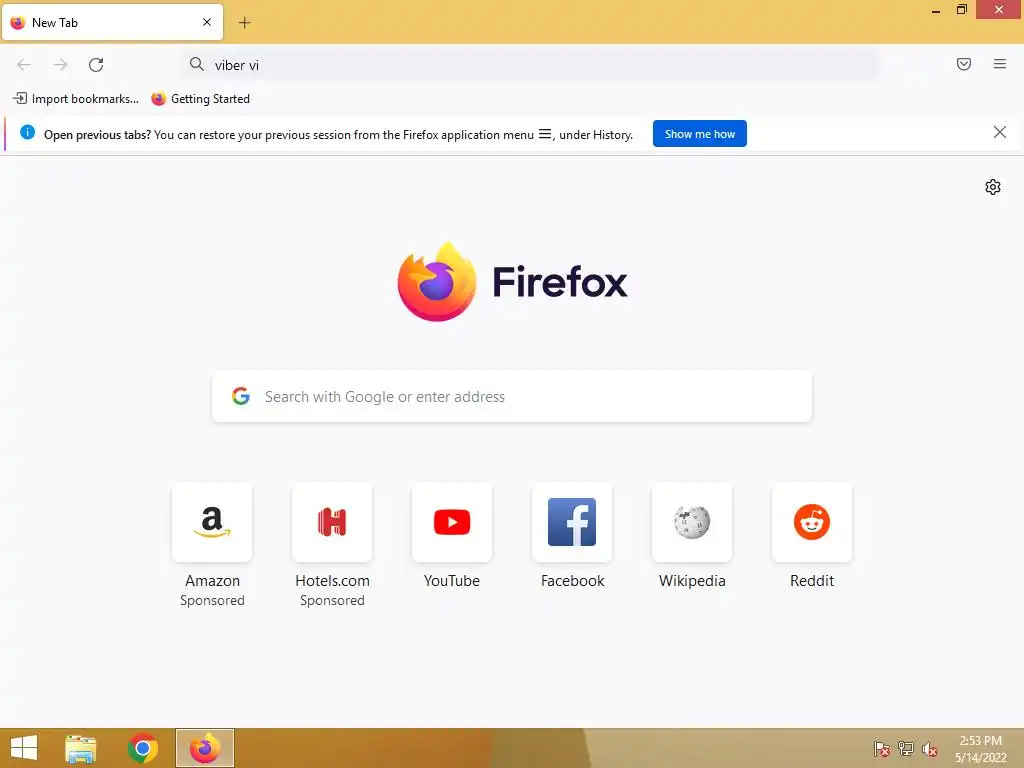Open the YouTube shortcut tile
The height and width of the screenshot is (768, 1024).
tap(452, 522)
